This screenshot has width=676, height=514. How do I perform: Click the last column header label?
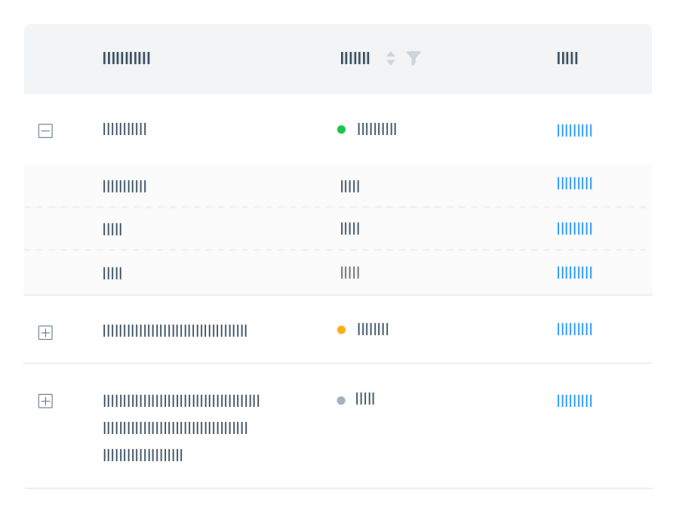click(567, 58)
